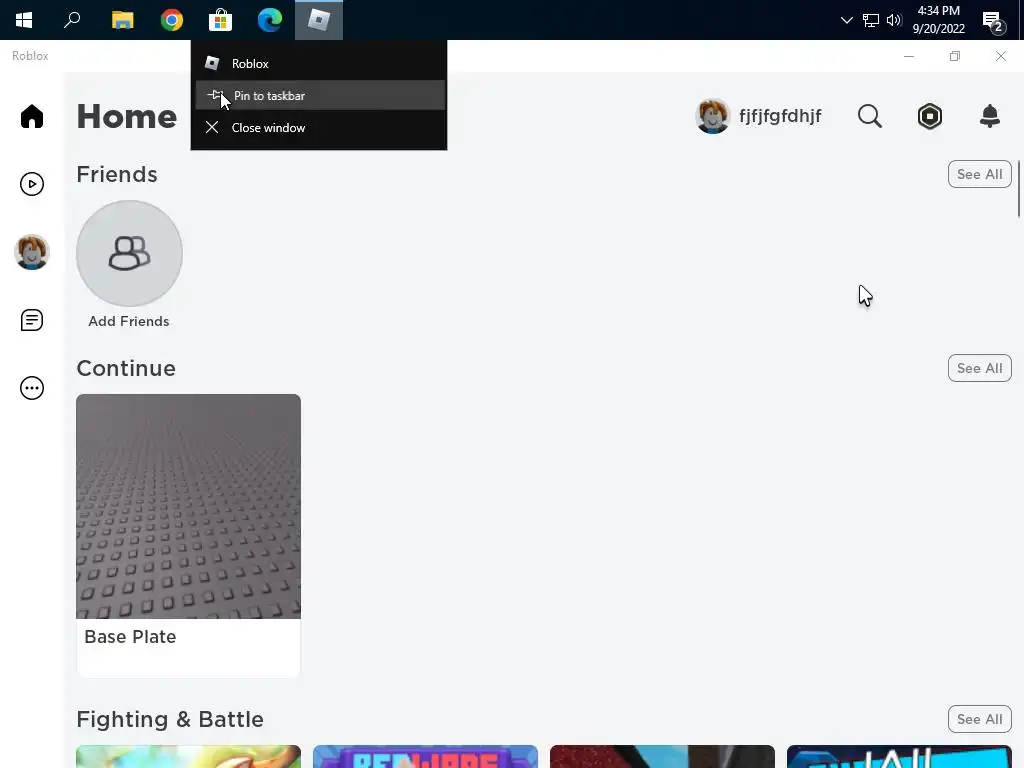Image resolution: width=1024 pixels, height=768 pixels.
Task: Open the chat messages sidebar icon
Action: 31,320
